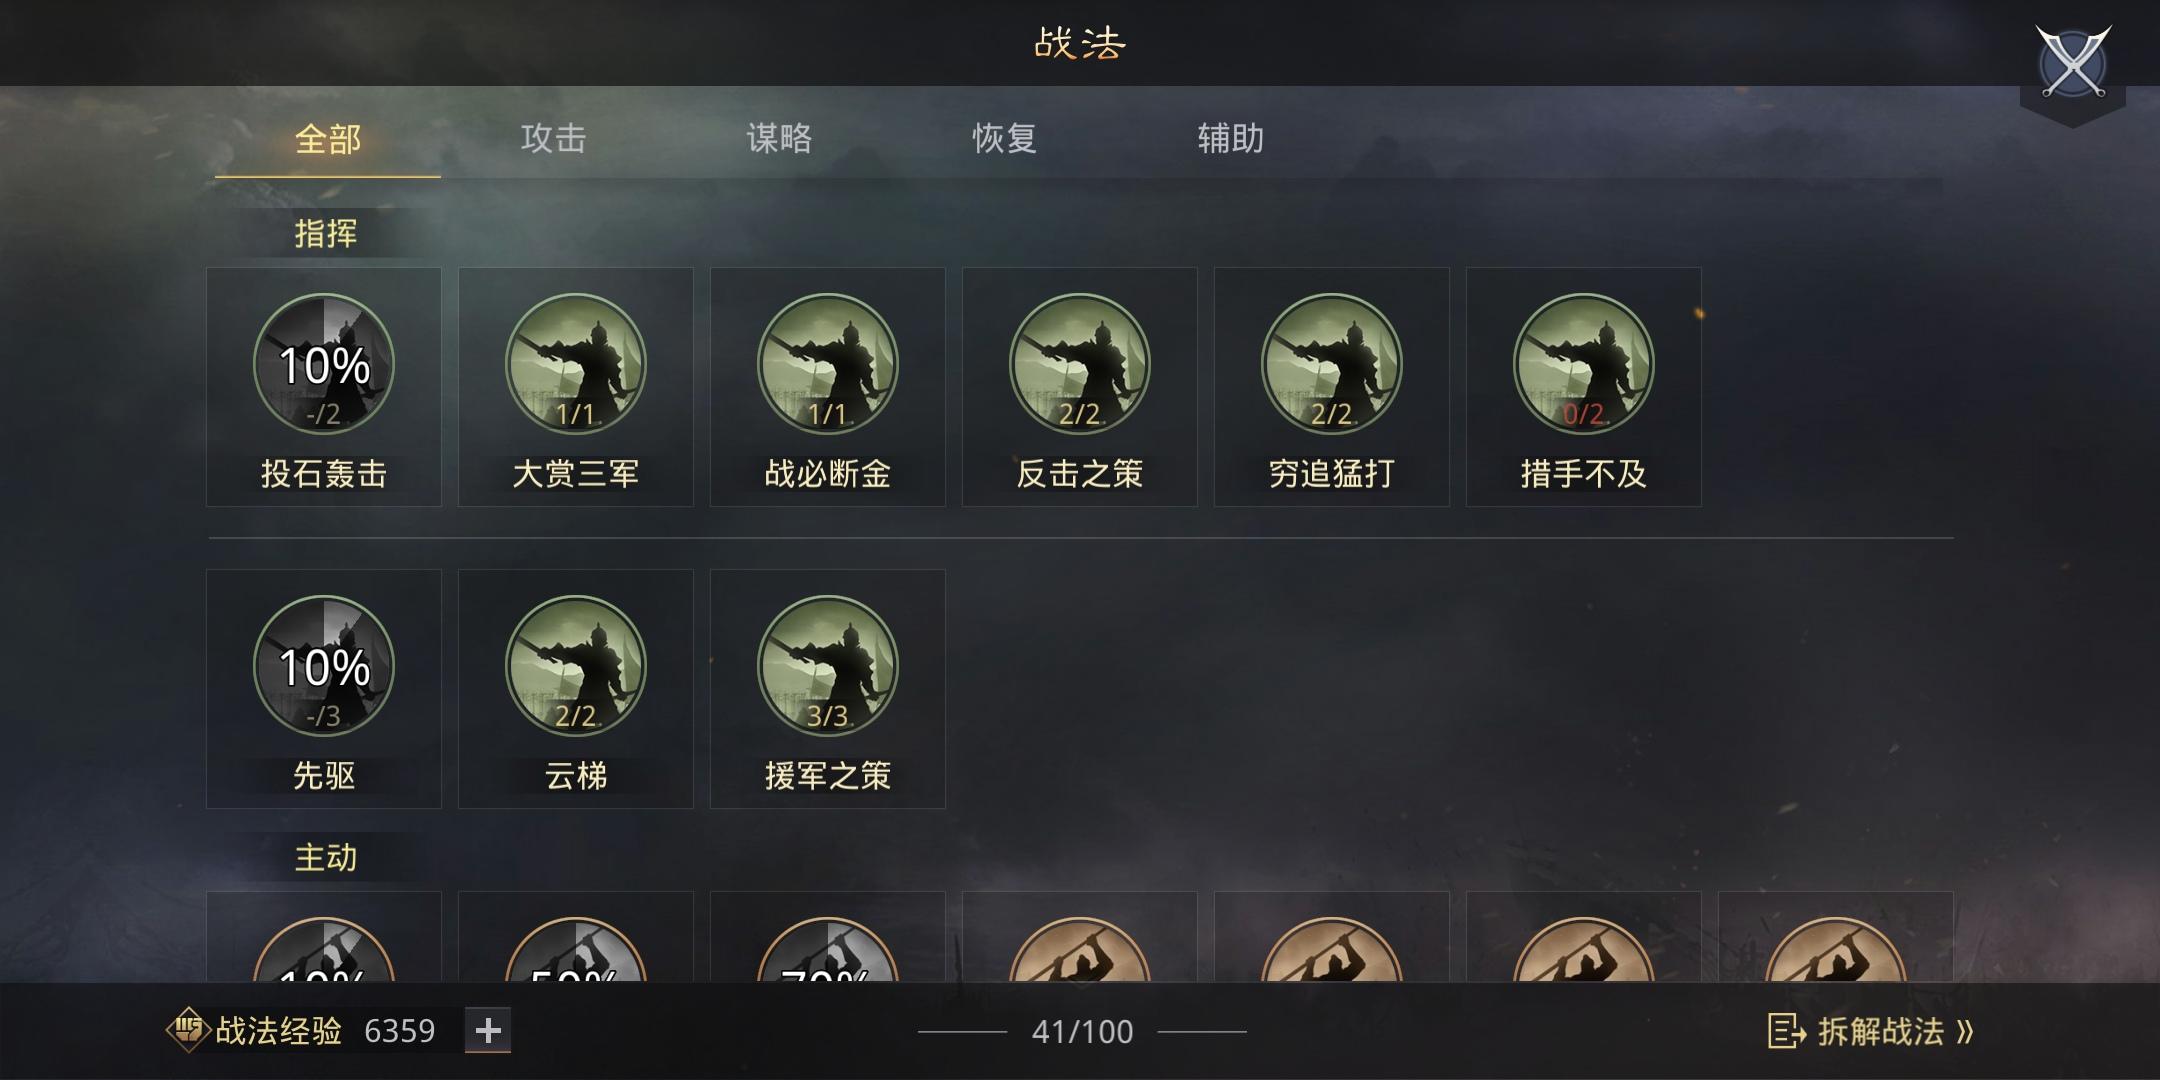
Task: Select the 大赏三军 tactic
Action: pyautogui.click(x=576, y=387)
